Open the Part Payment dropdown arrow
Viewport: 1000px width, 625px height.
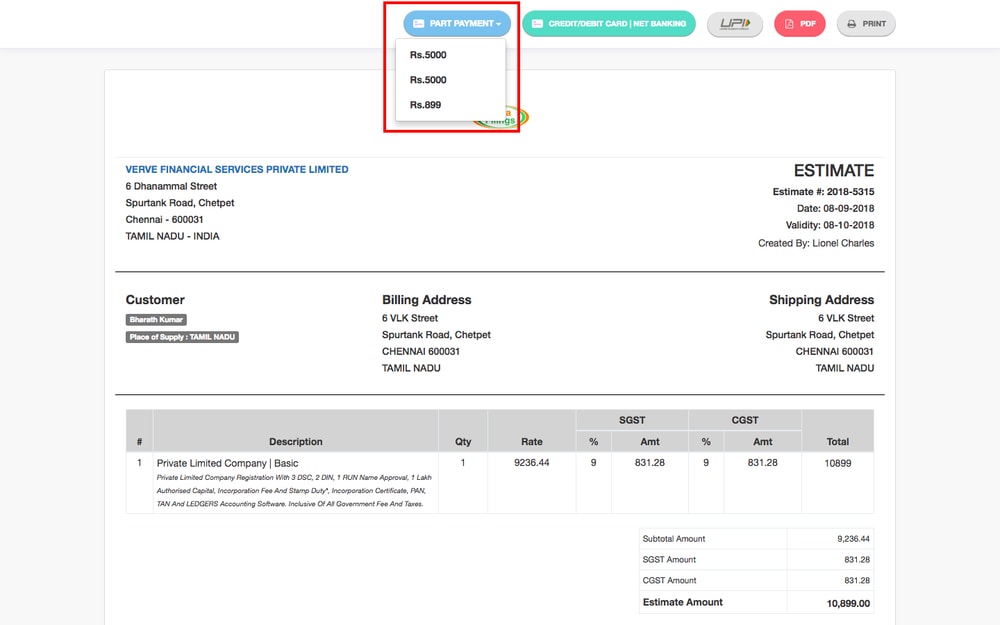tap(496, 23)
